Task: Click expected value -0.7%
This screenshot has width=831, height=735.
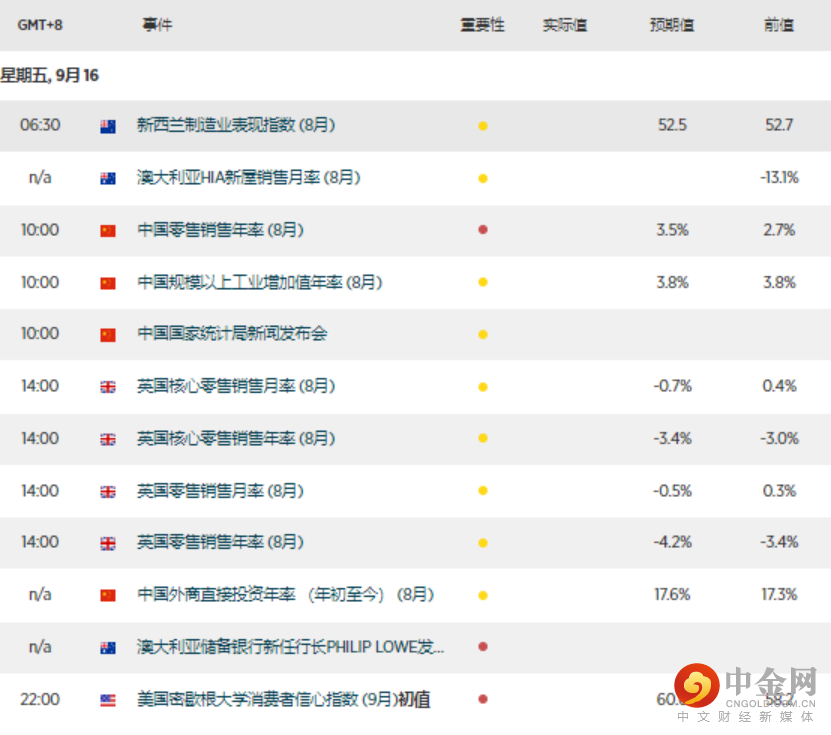Action: 672,386
